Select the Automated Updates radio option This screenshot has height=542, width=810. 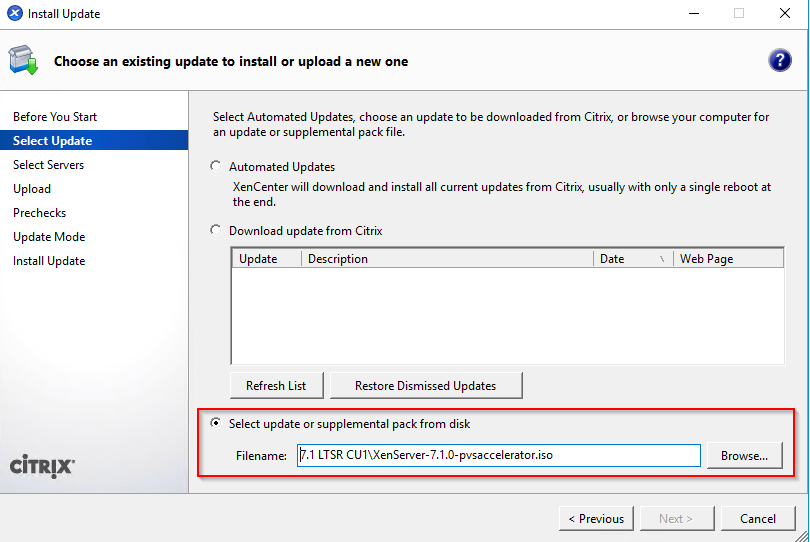tap(216, 167)
